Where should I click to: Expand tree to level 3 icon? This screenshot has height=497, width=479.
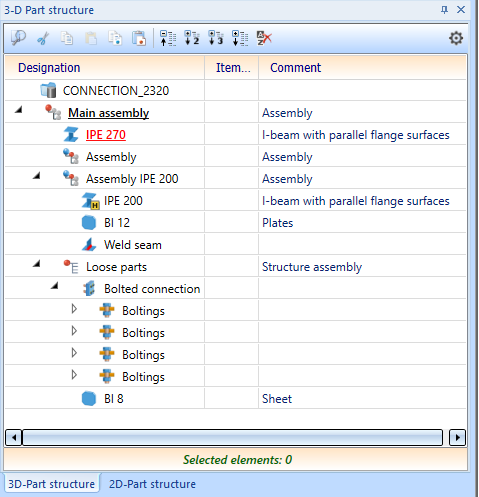coord(216,38)
